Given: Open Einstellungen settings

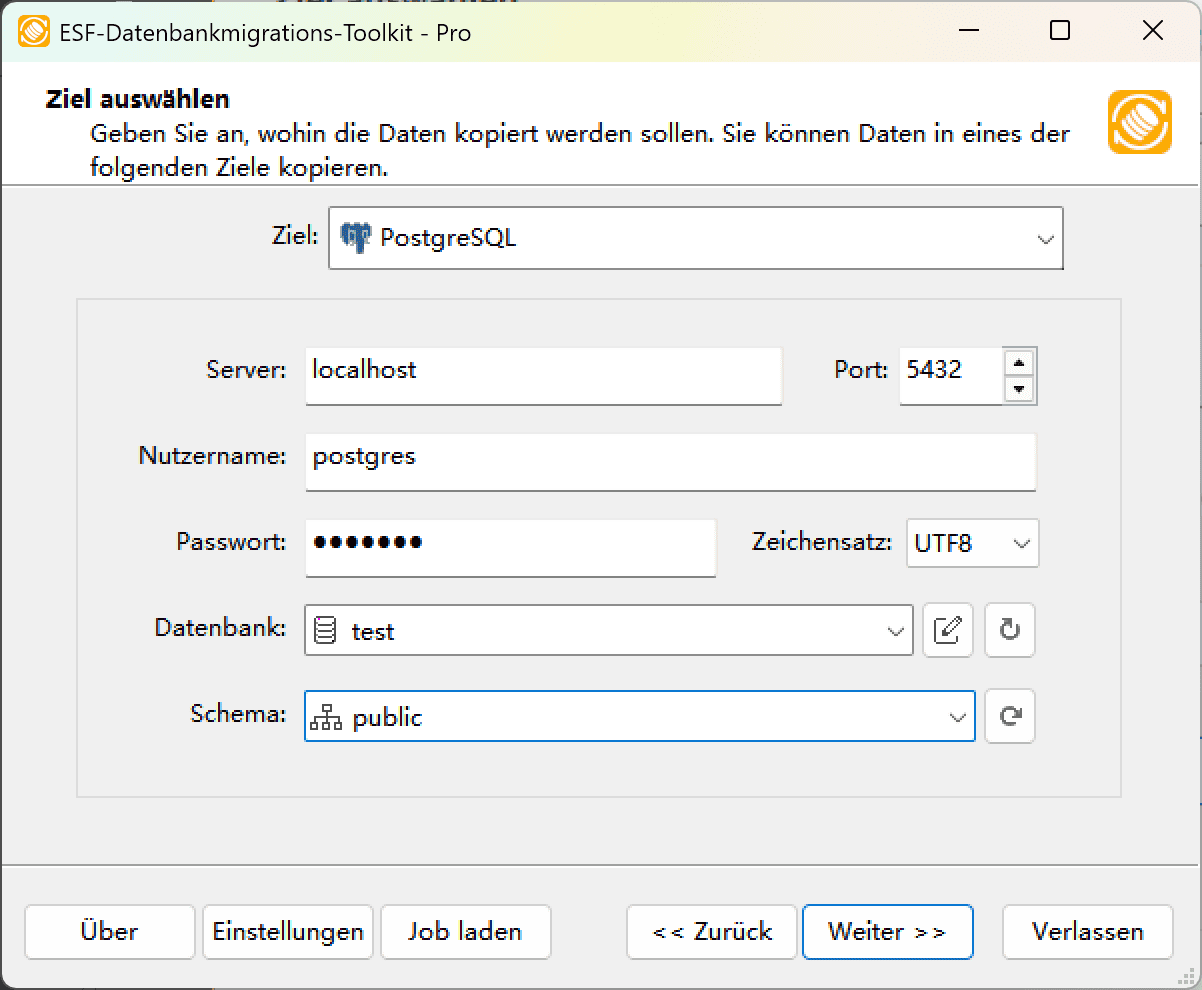Looking at the screenshot, I should point(287,931).
